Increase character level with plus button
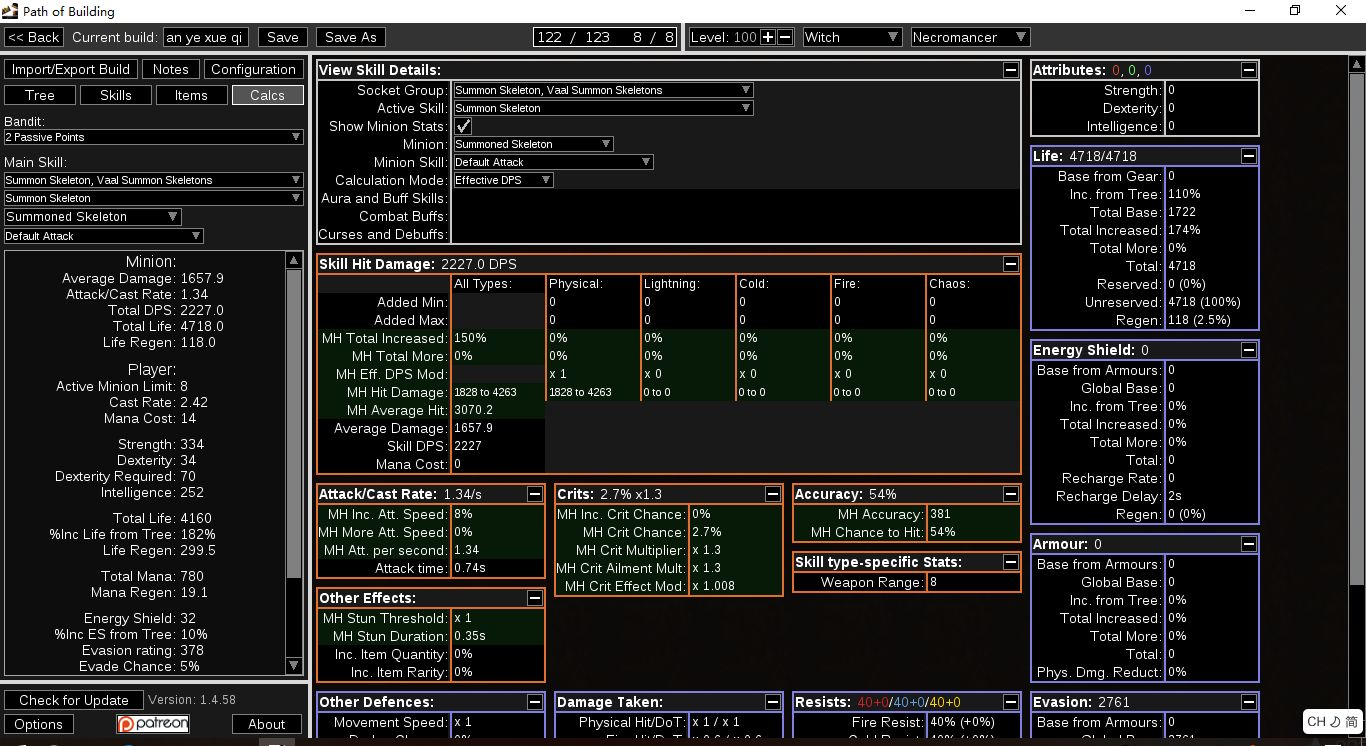The width and height of the screenshot is (1366, 746). pos(768,37)
